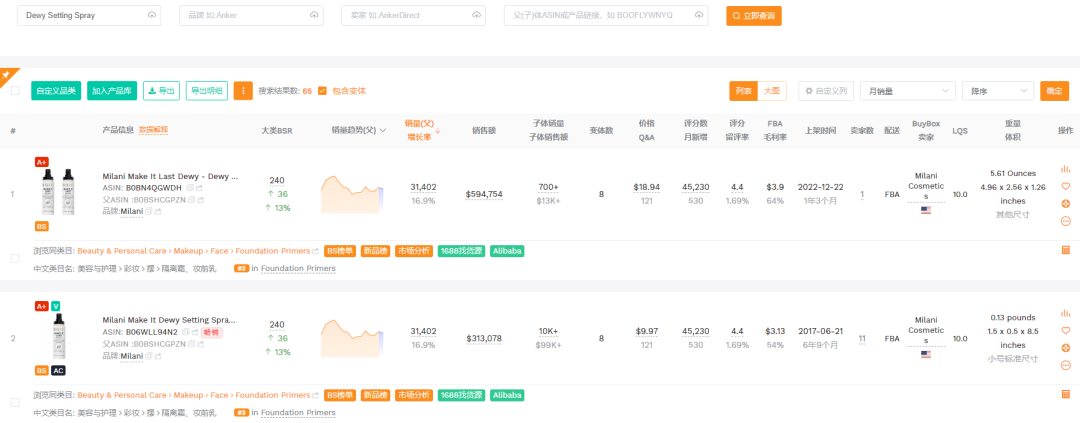Viewport: 1080px width, 423px height.
Task: Expand the 销量趋势(父) column dropdown
Action: [x=383, y=130]
